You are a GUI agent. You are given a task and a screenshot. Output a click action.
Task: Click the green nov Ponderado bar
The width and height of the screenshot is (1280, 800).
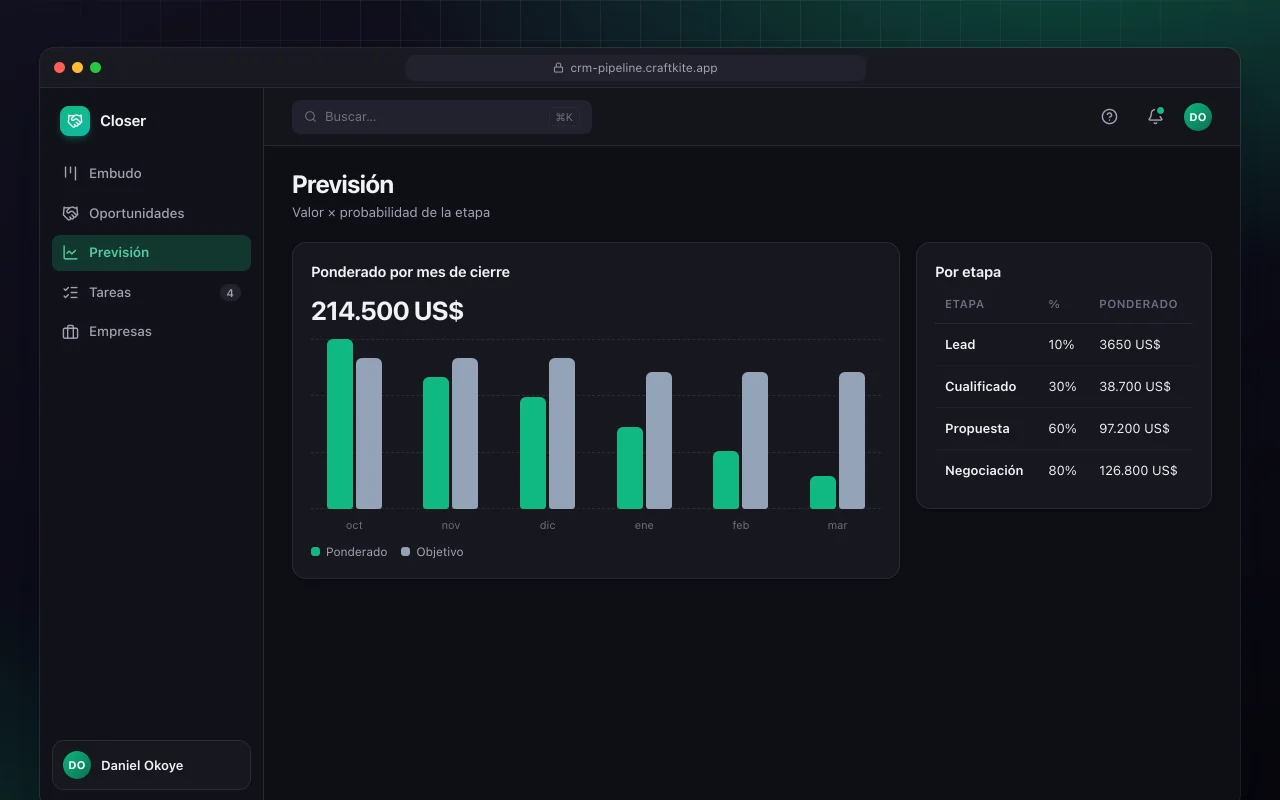click(x=436, y=443)
